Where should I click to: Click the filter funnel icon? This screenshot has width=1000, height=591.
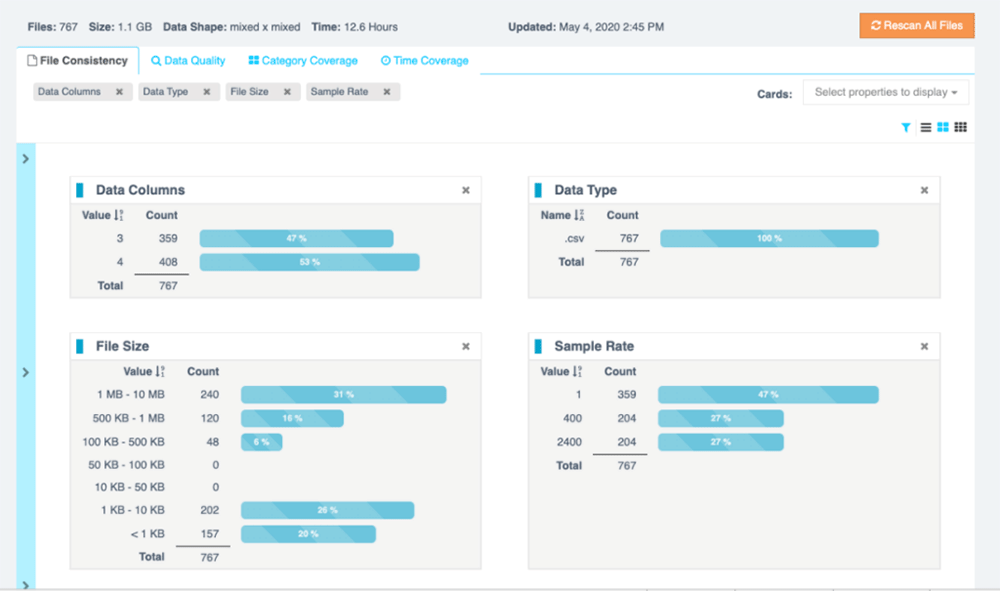point(906,128)
